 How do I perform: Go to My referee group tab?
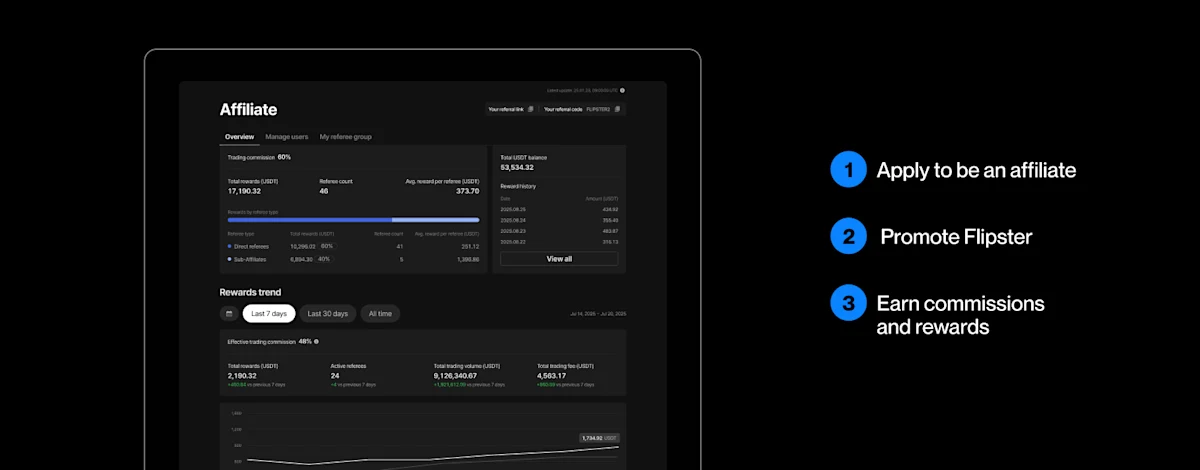click(x=345, y=137)
